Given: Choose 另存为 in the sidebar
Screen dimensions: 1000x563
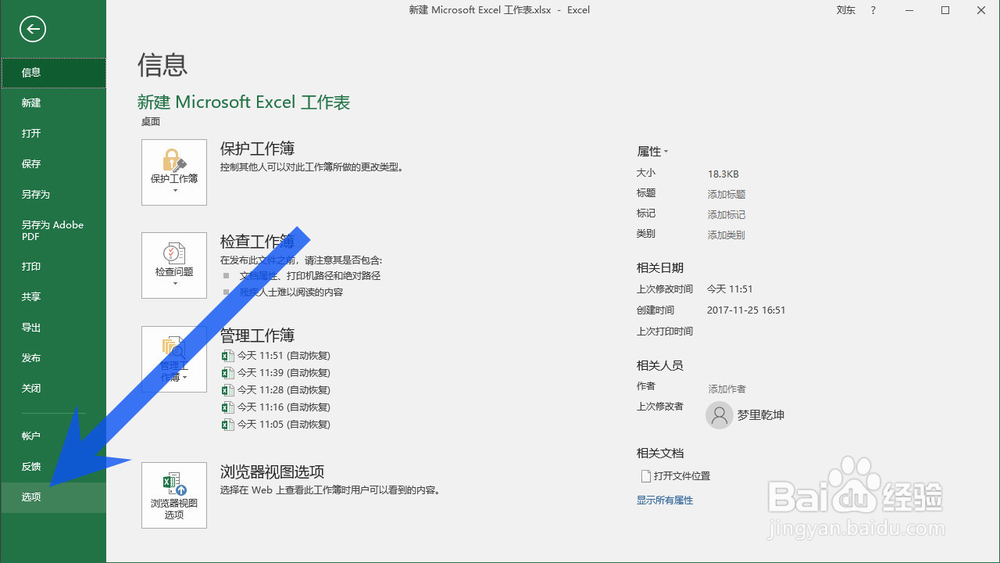Looking at the screenshot, I should [x=54, y=194].
